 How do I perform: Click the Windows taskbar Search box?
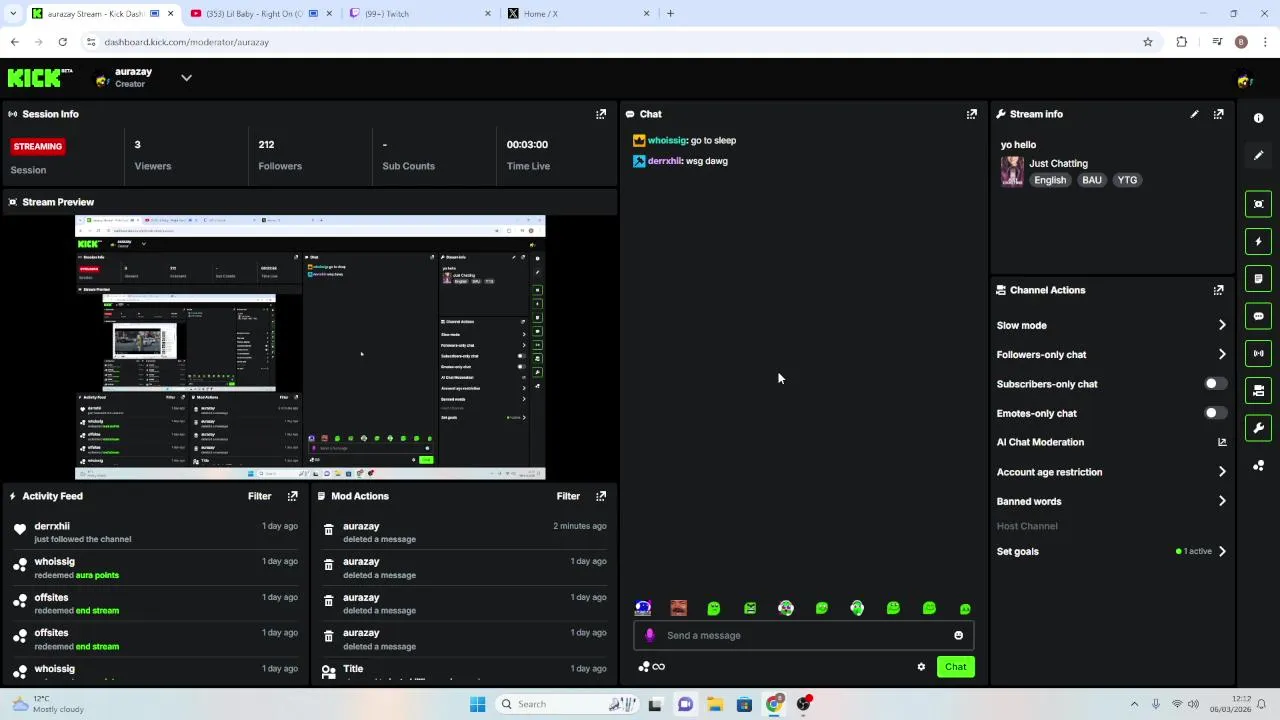click(566, 704)
